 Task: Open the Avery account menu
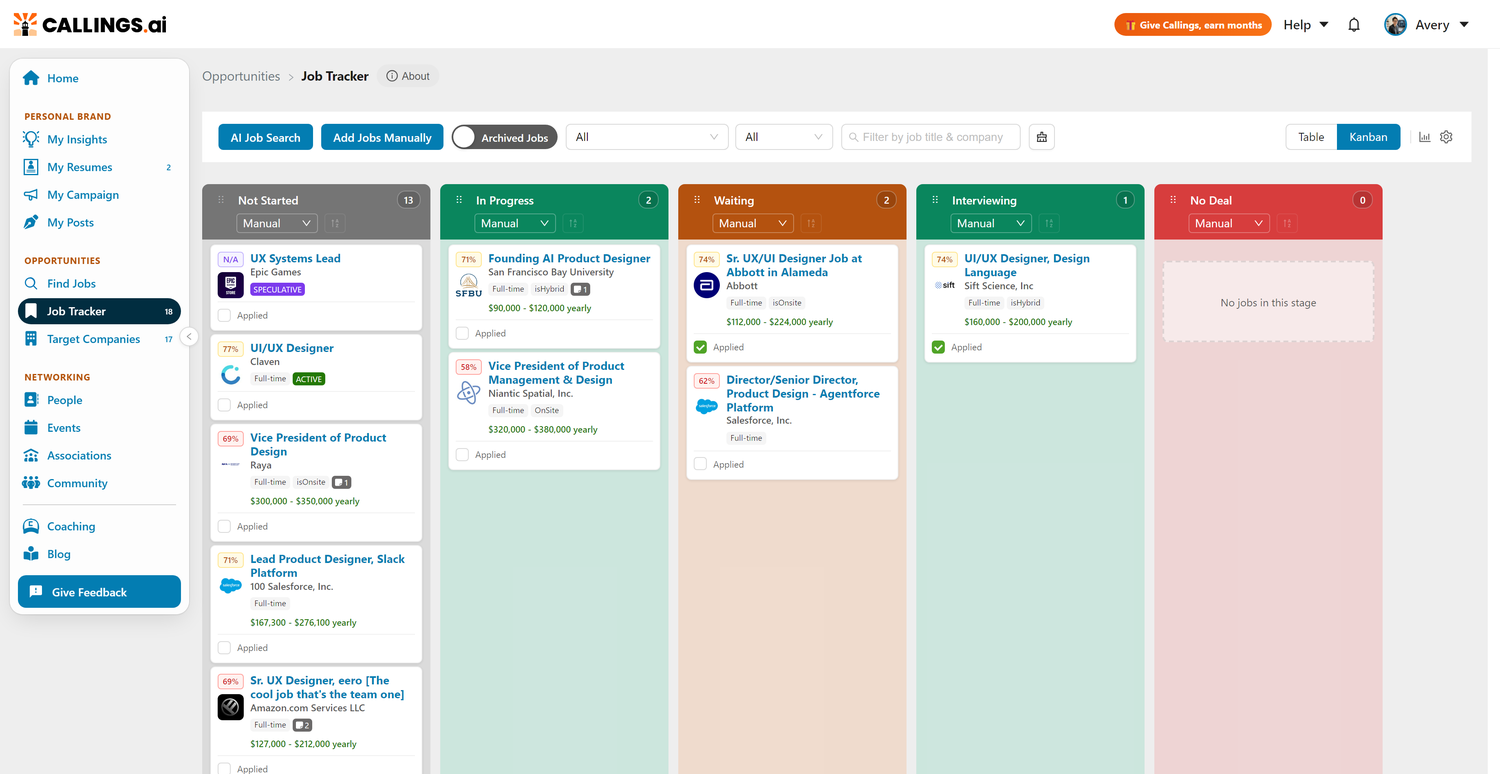tap(1427, 25)
